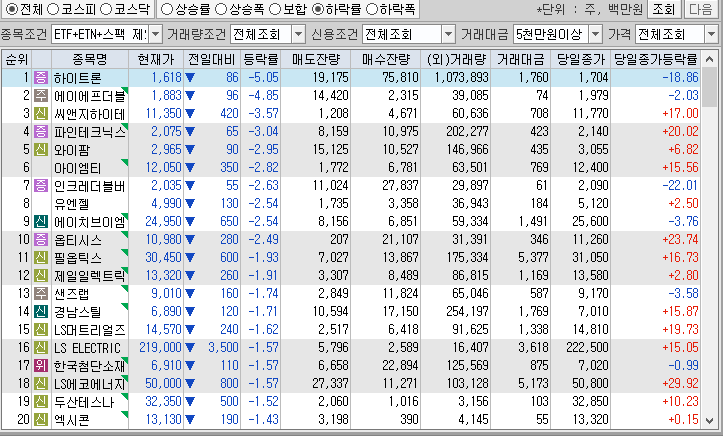Click the 신 badge icon for 경남스틸

[x=41, y=311]
